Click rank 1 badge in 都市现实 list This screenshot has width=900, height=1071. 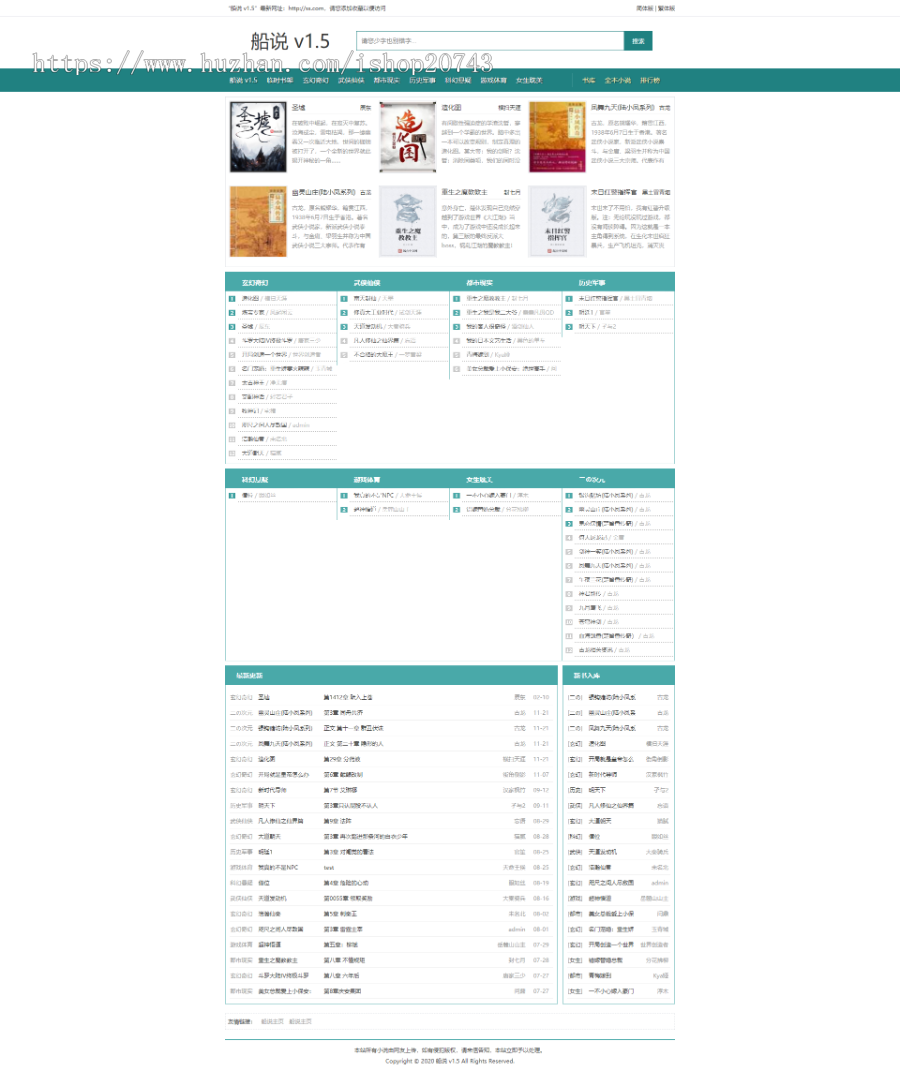coord(456,299)
